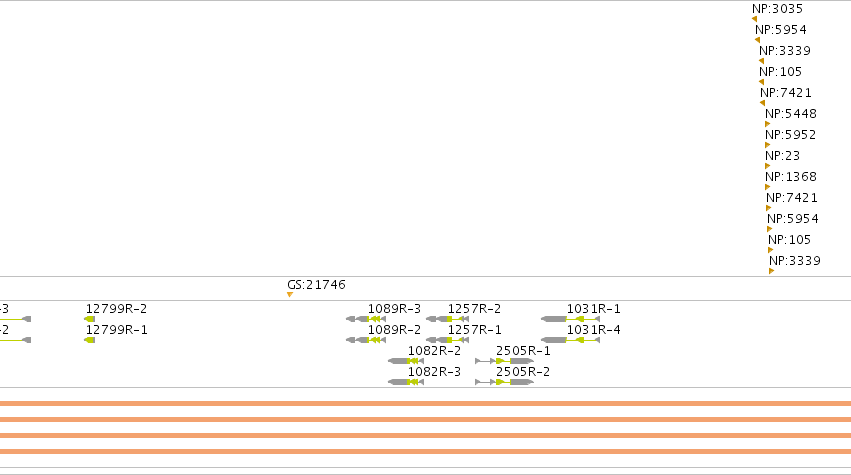Click the 1089R-2 gene model glyph
Viewport: 851px width, 475px height.
(366, 340)
